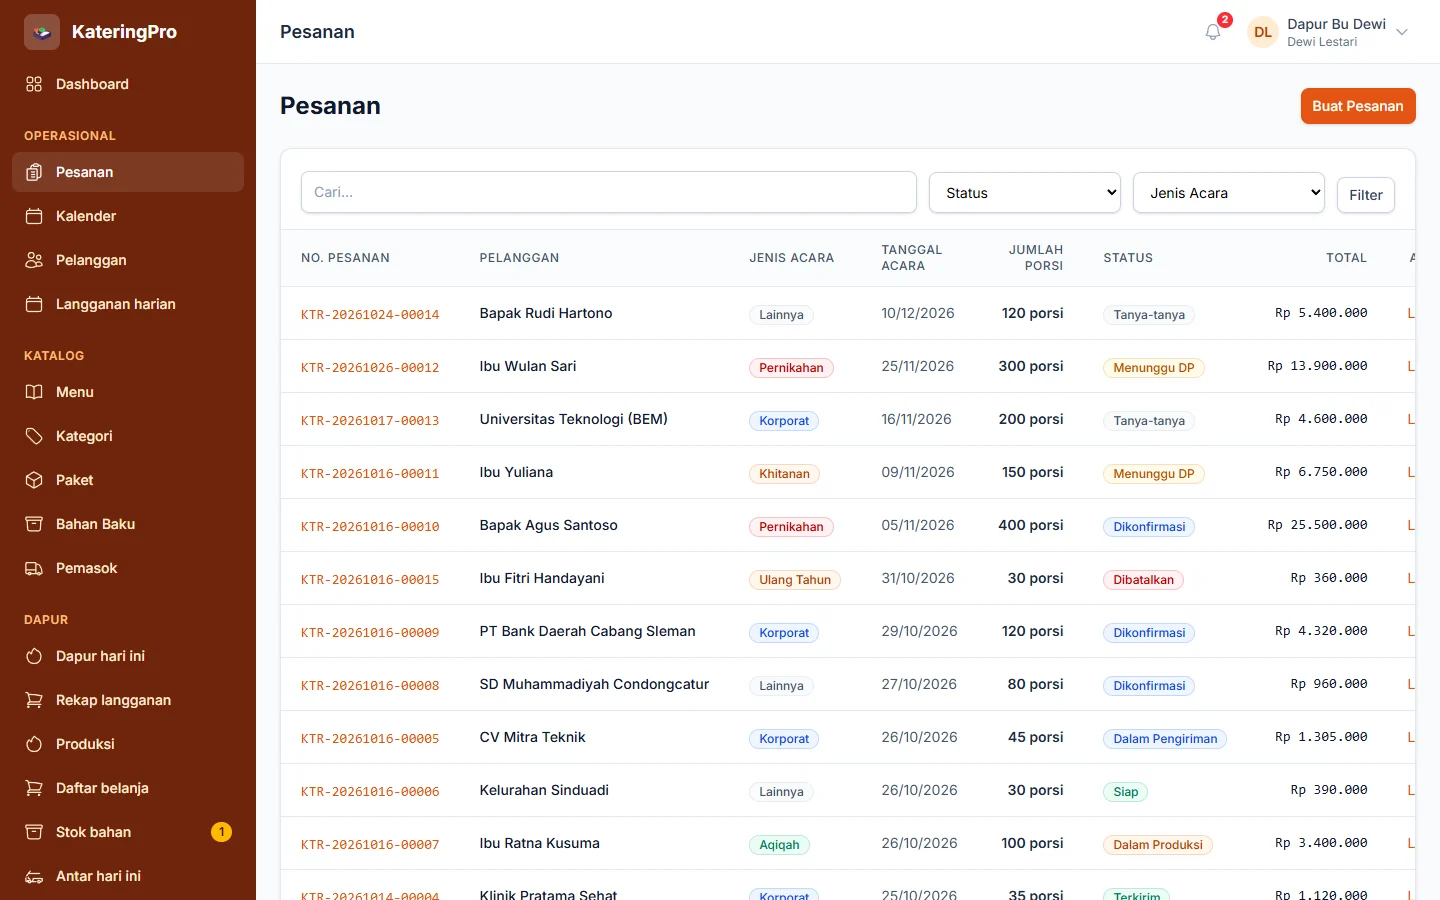The width and height of the screenshot is (1440, 900).
Task: Expand the Dapur Bu Dewi account chevron
Action: [x=1402, y=32]
